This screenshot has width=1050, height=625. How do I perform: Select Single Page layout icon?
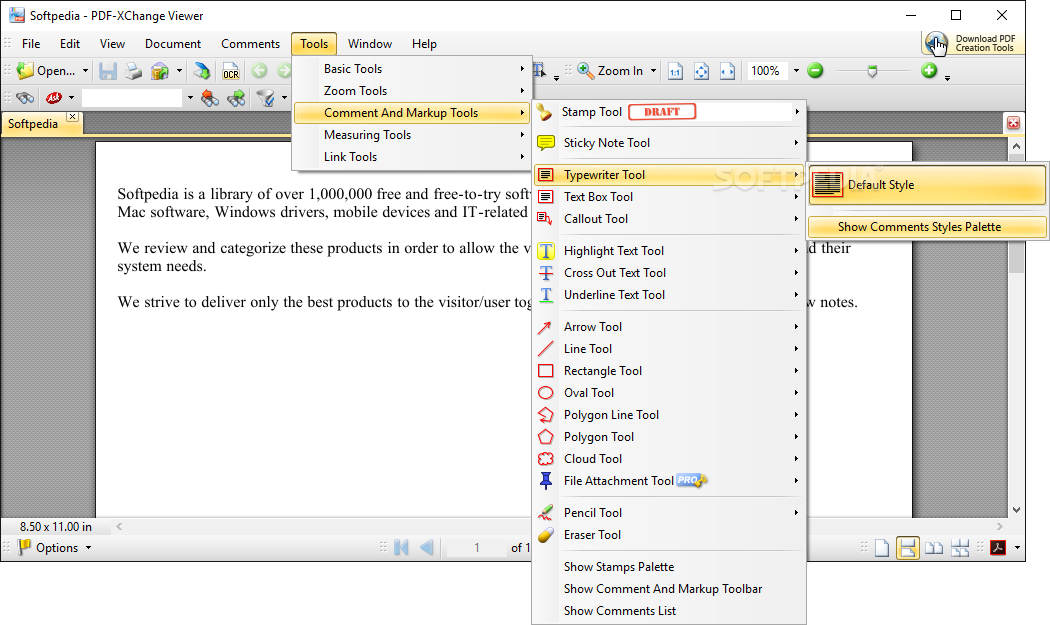[x=882, y=548]
